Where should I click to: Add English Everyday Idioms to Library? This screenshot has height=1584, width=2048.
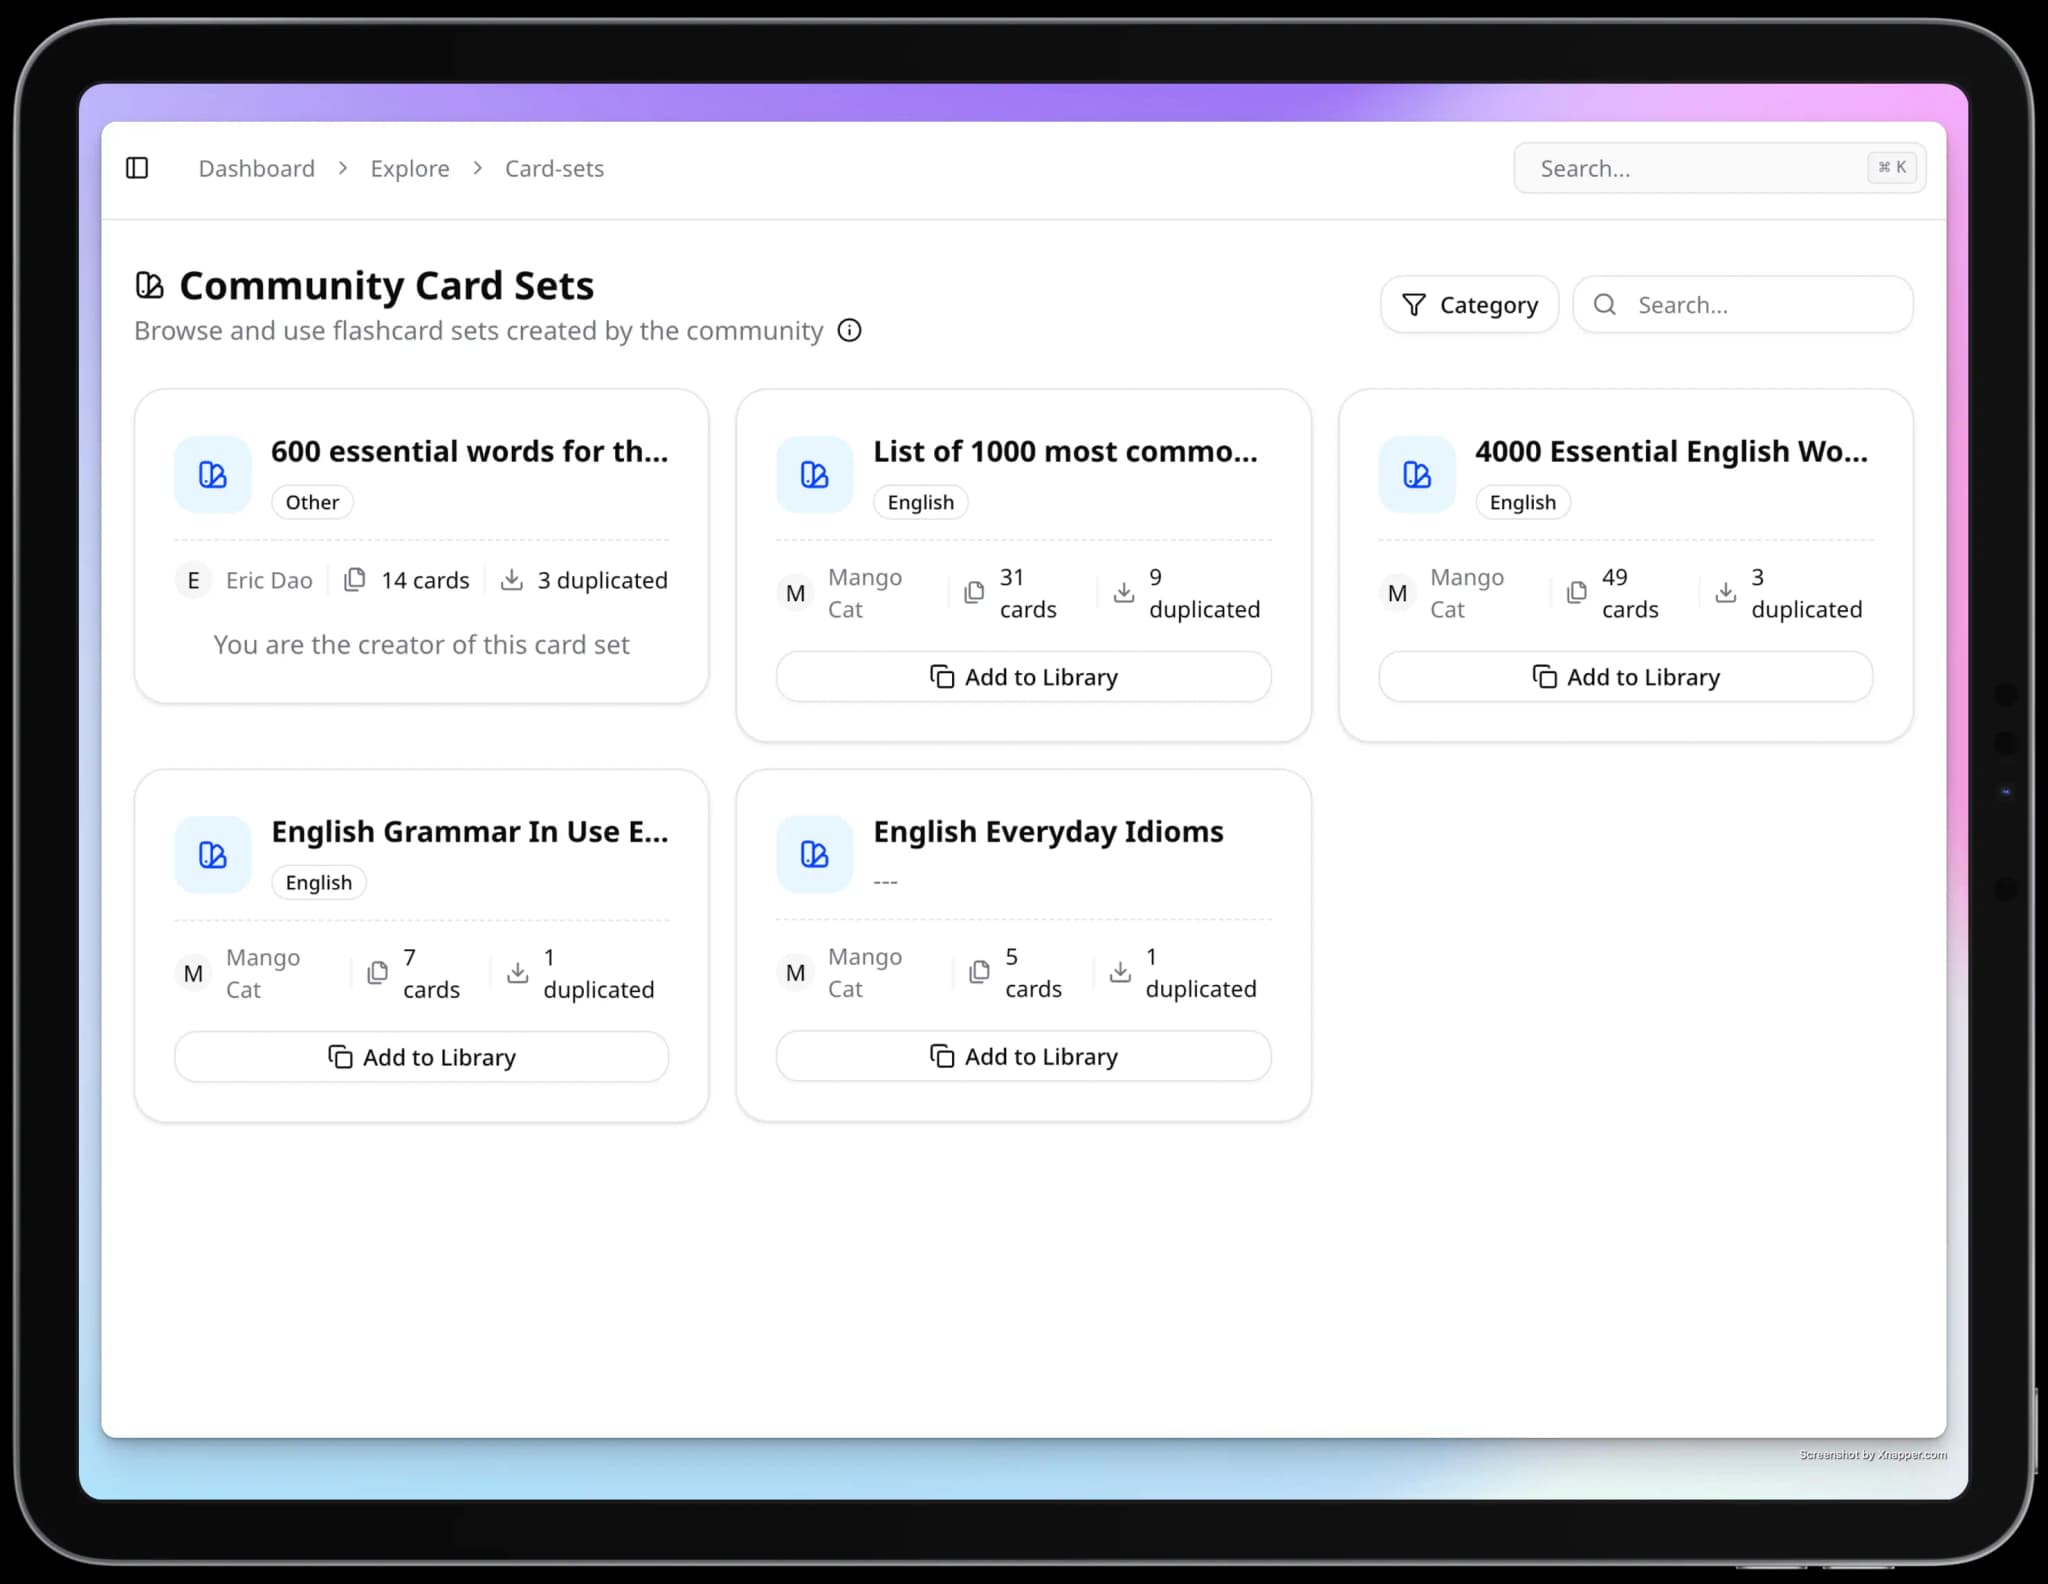[x=1022, y=1056]
